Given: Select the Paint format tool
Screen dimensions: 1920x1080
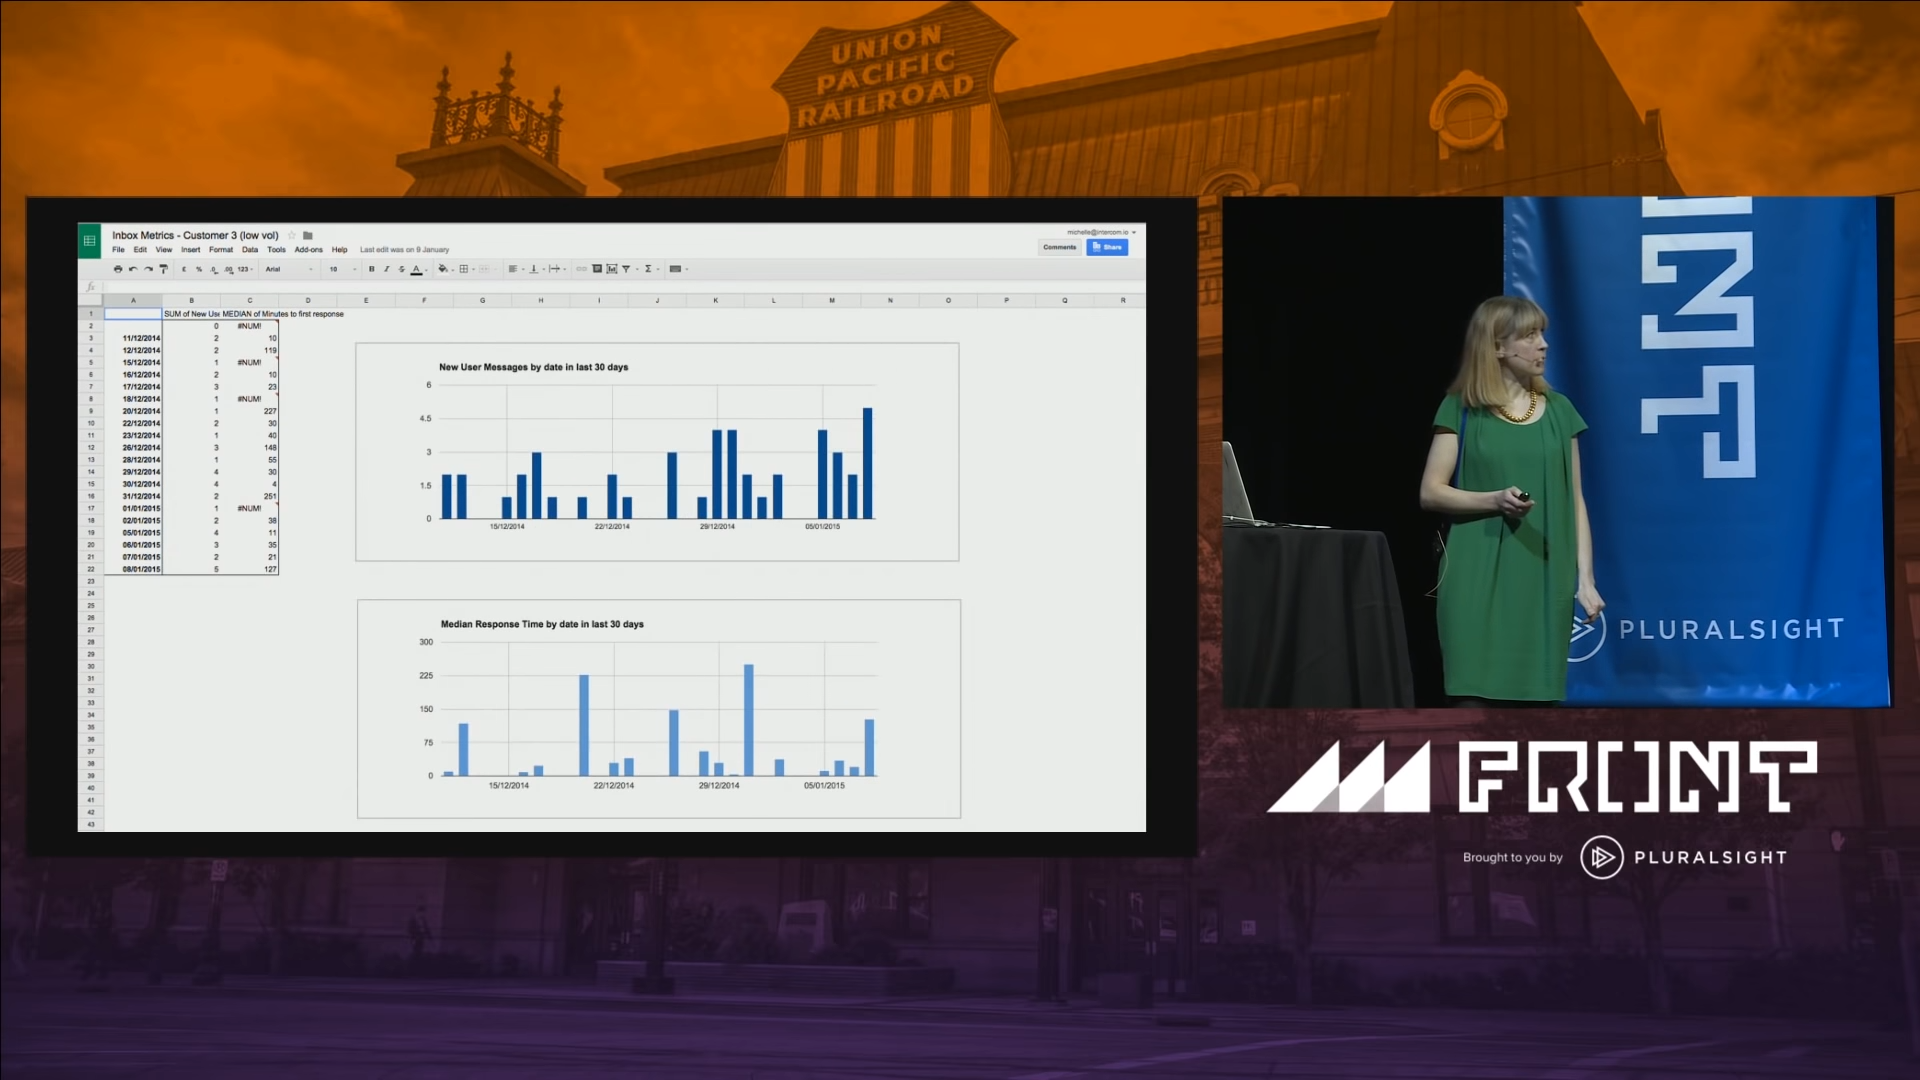Looking at the screenshot, I should click(163, 269).
